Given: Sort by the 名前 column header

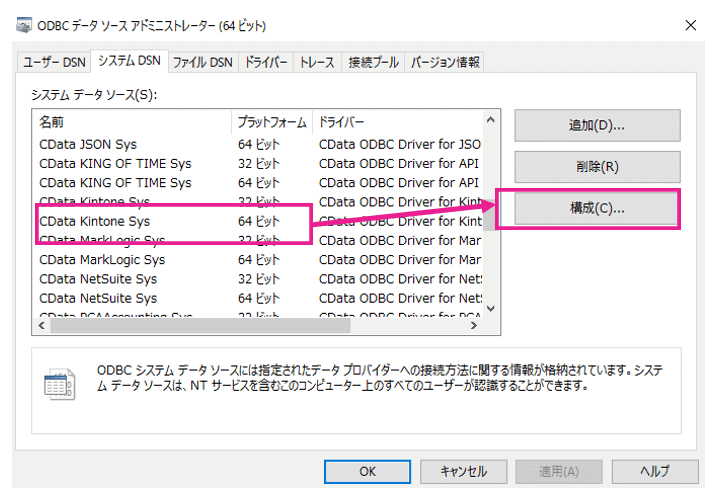Looking at the screenshot, I should tap(132, 122).
